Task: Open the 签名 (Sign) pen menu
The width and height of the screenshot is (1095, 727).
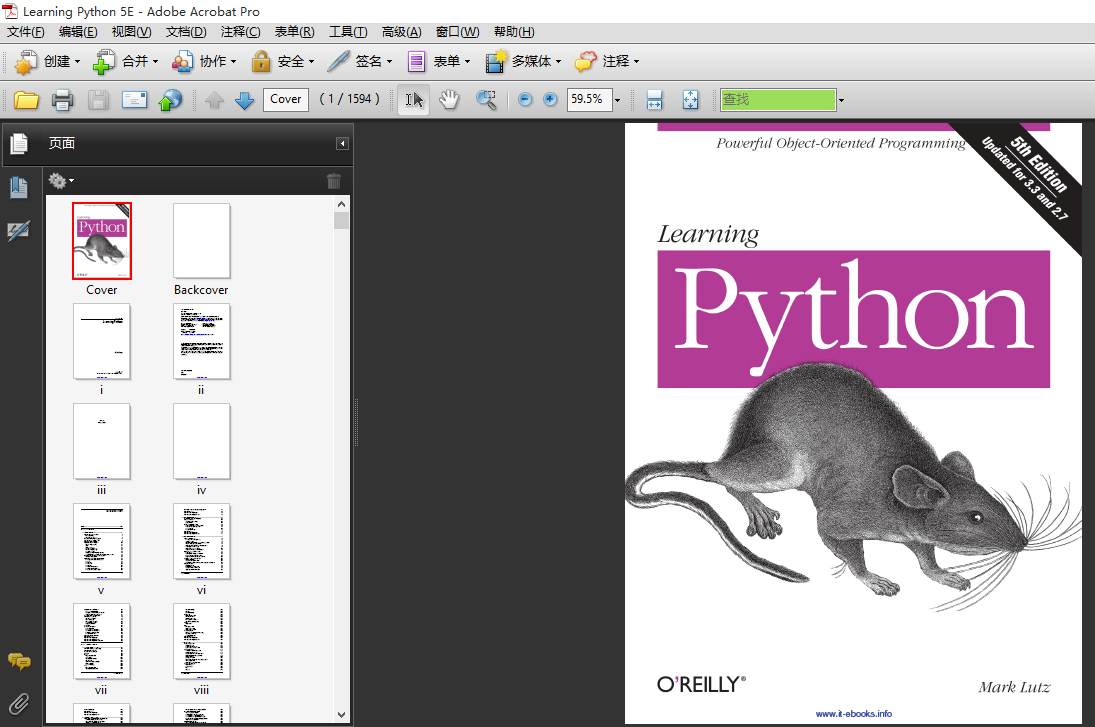Action: (x=360, y=61)
